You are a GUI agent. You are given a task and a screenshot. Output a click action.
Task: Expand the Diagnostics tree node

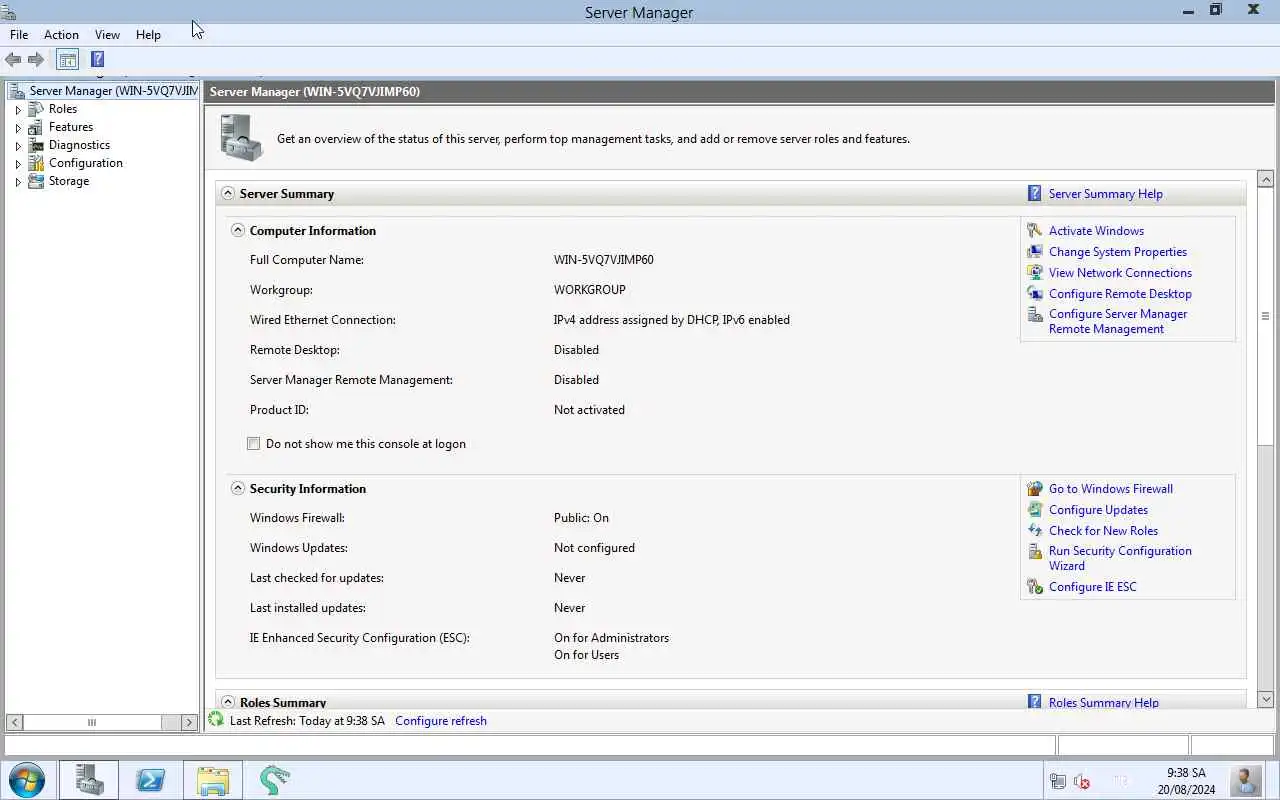(18, 146)
